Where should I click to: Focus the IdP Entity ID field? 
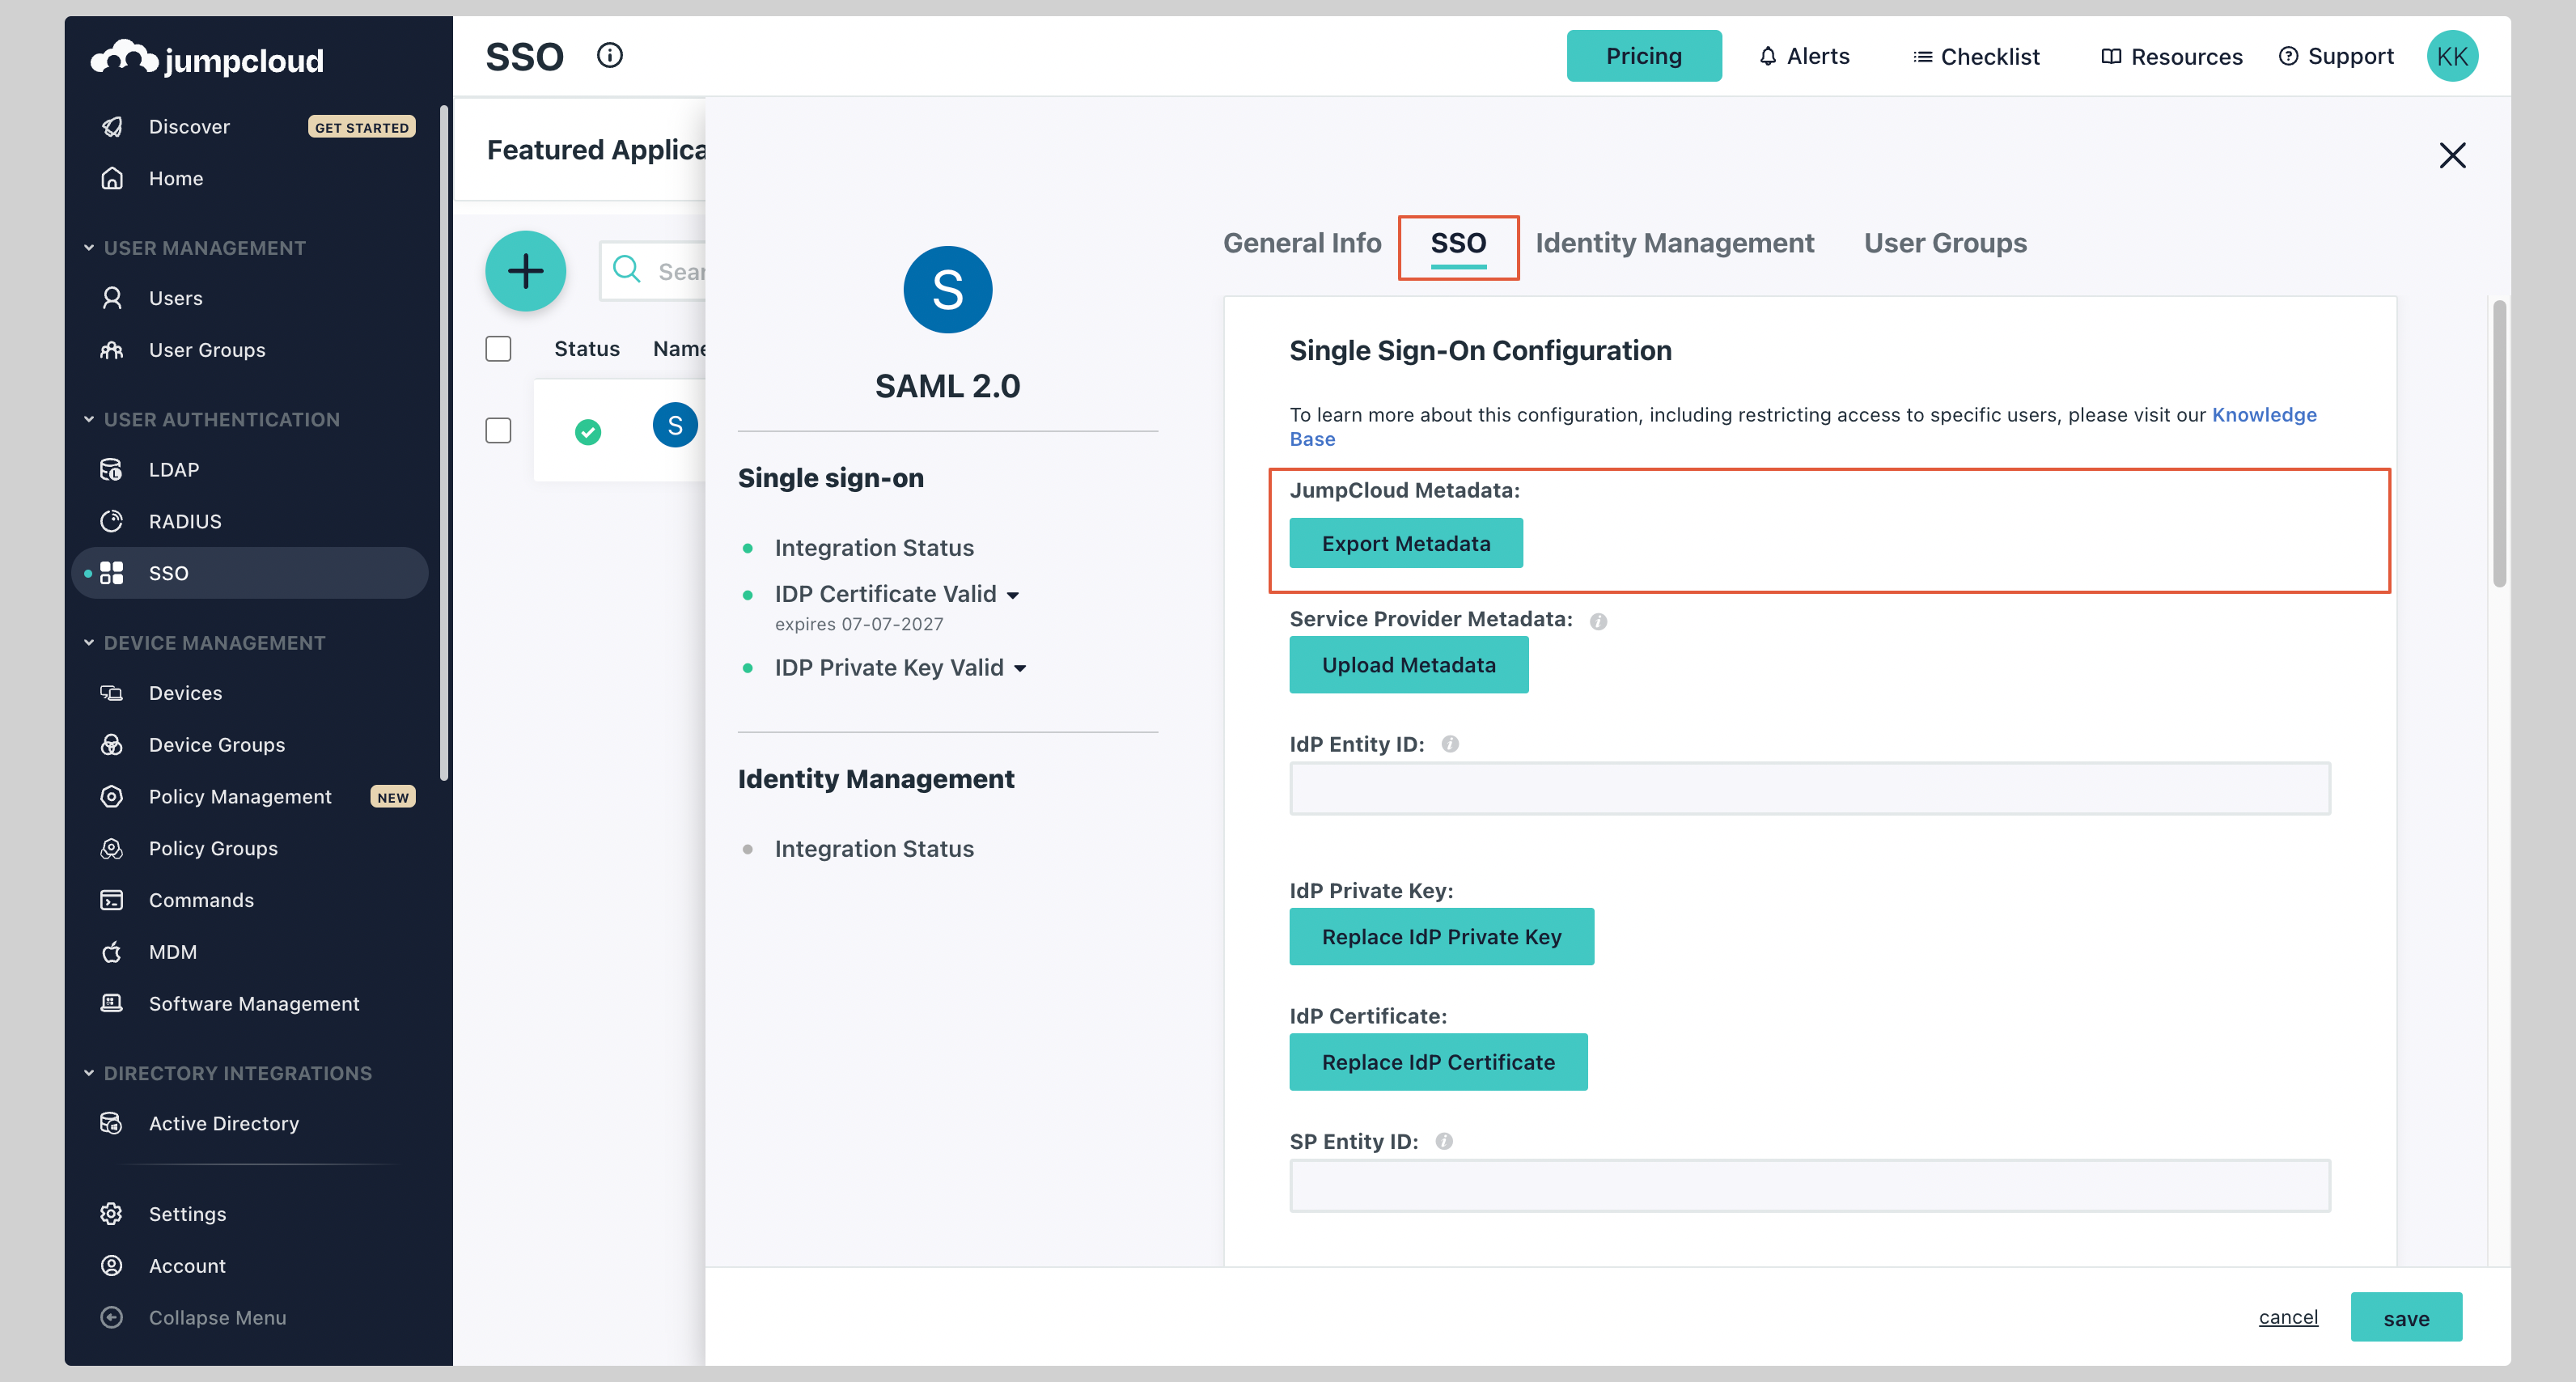coord(1810,789)
